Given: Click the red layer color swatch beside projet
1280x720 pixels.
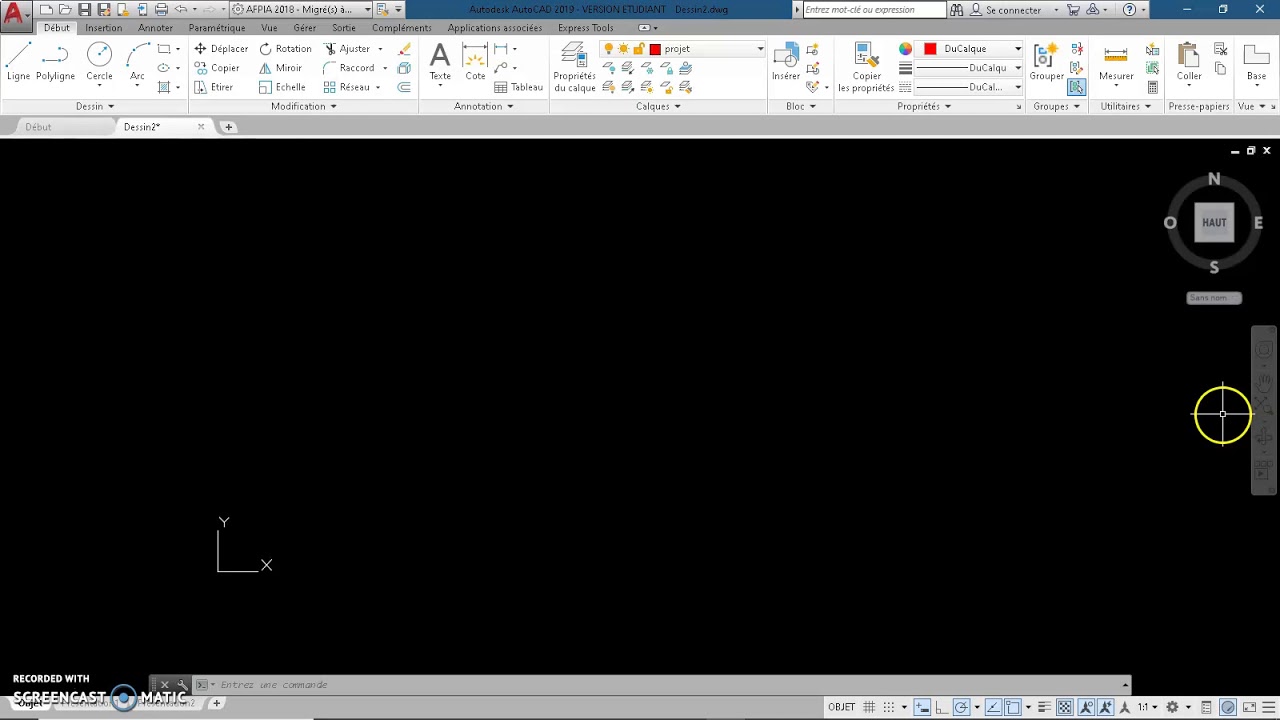Looking at the screenshot, I should [655, 49].
